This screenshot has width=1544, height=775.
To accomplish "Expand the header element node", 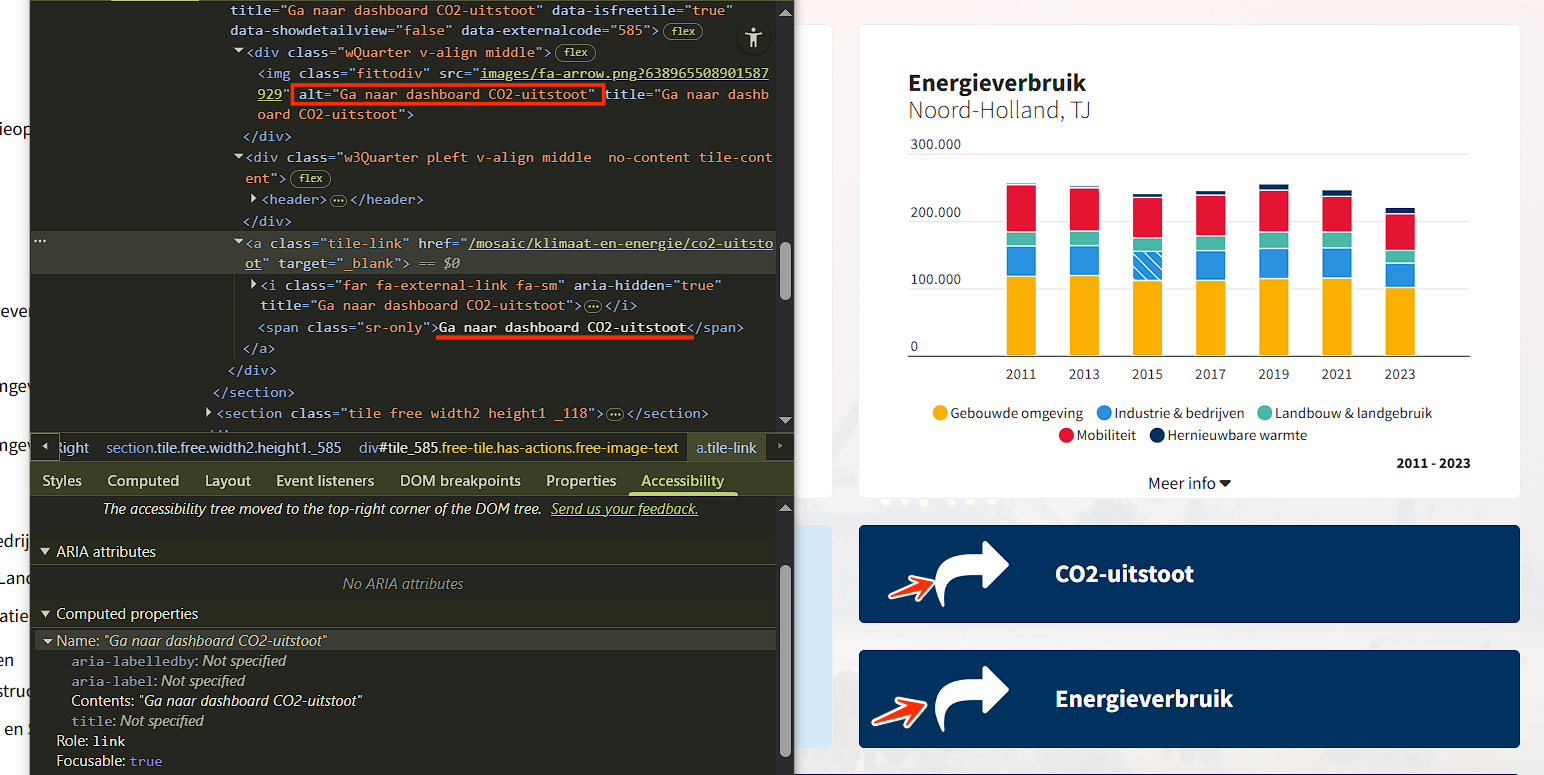I will [254, 200].
